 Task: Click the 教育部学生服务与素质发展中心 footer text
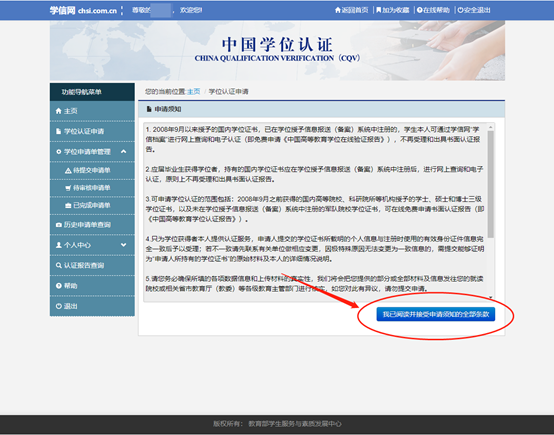[x=295, y=424]
